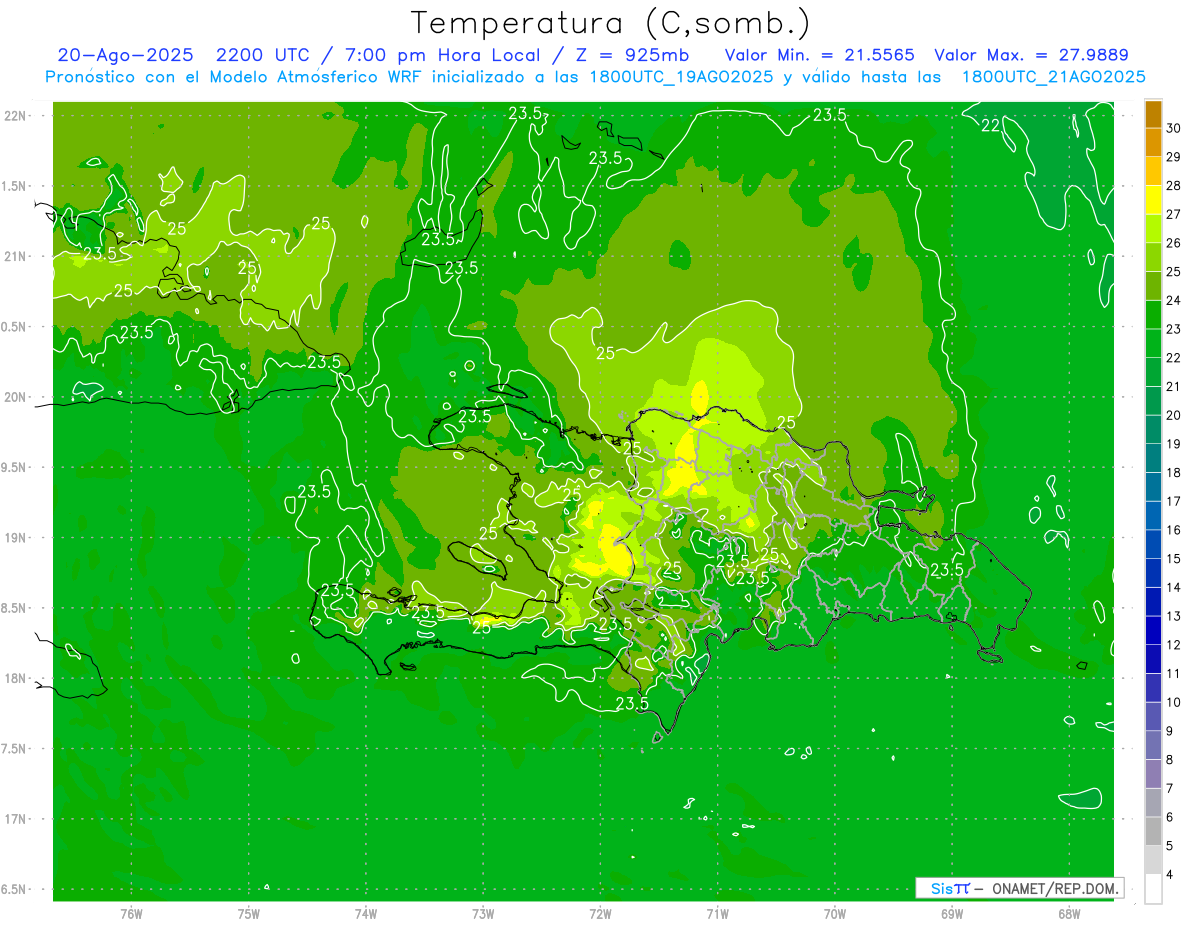This screenshot has width=1200, height=927.
Task: Click the '1800UTC_21AGO2025' validity text
Action: 1053,77
